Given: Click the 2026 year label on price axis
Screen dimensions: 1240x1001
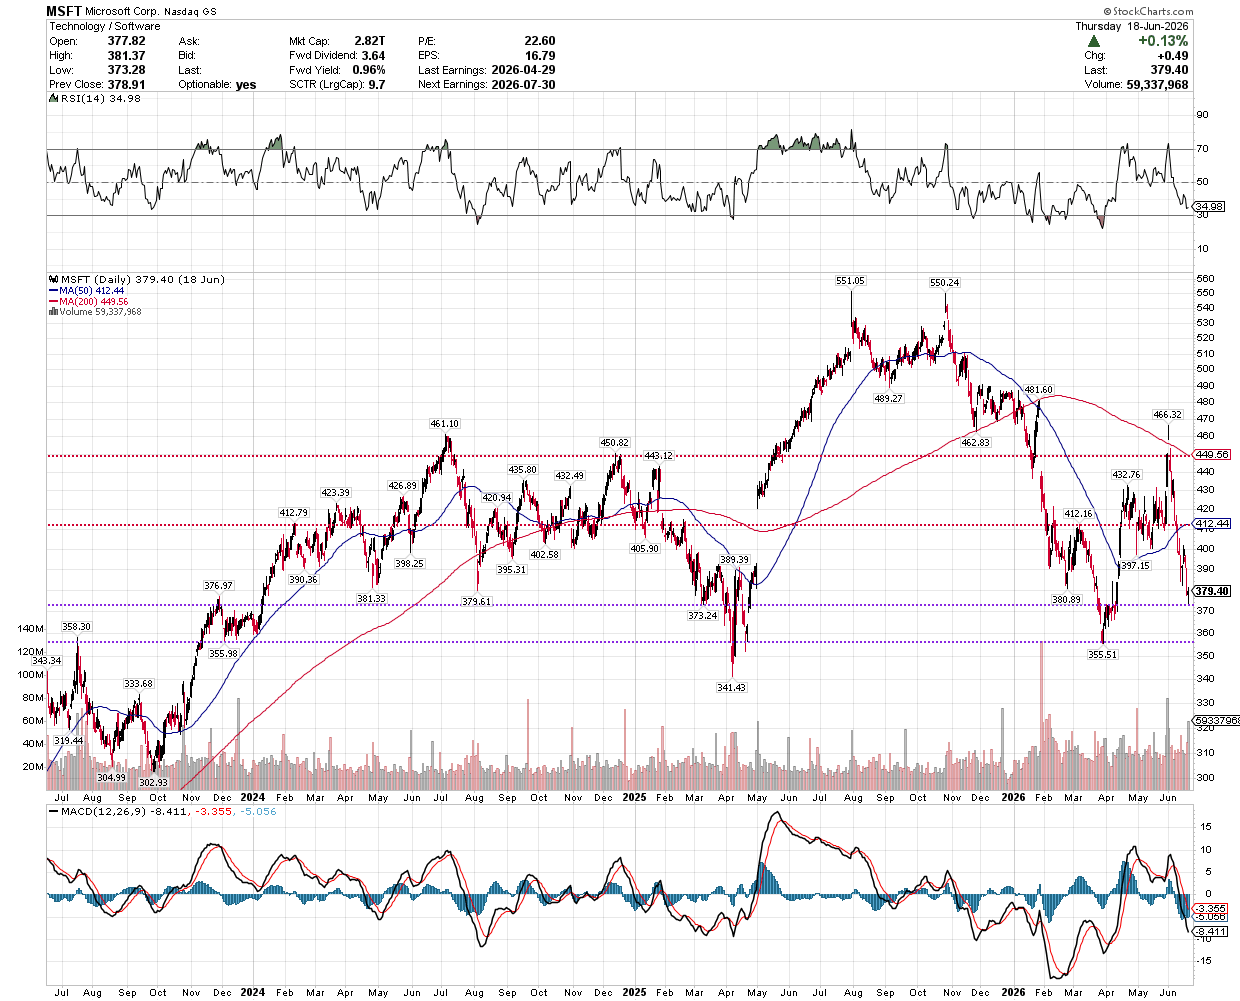Looking at the screenshot, I should click(x=1014, y=797).
